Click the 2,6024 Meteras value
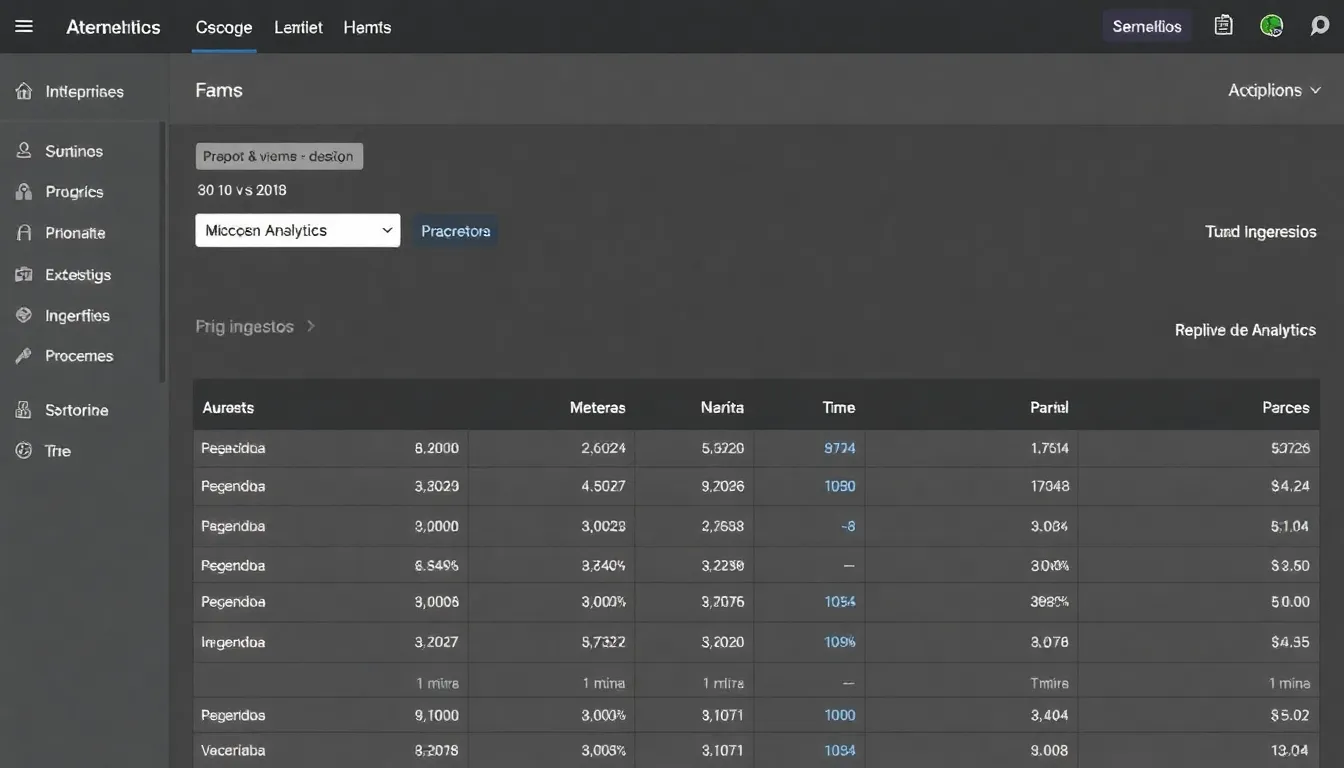Image resolution: width=1344 pixels, height=768 pixels. [x=604, y=448]
